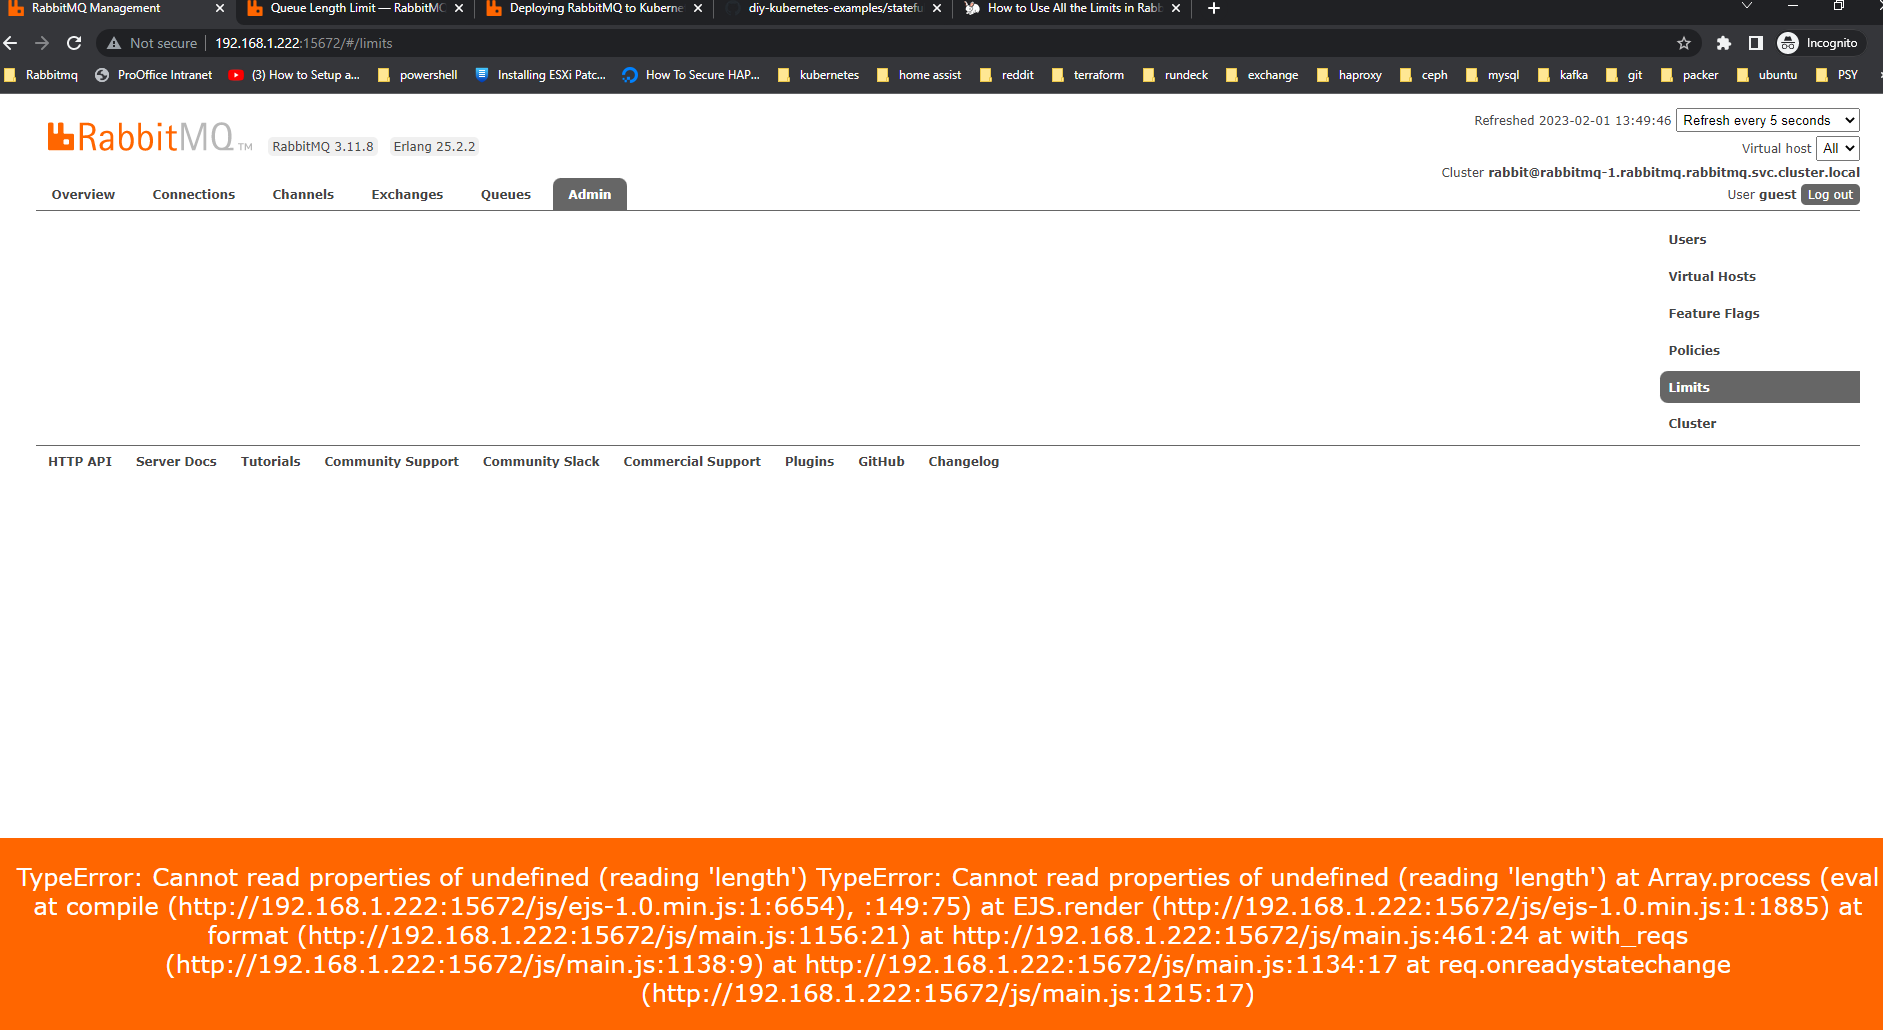Screen dimensions: 1883x1030
Task: Open a new tab with the plus icon
Action: click(1214, 8)
